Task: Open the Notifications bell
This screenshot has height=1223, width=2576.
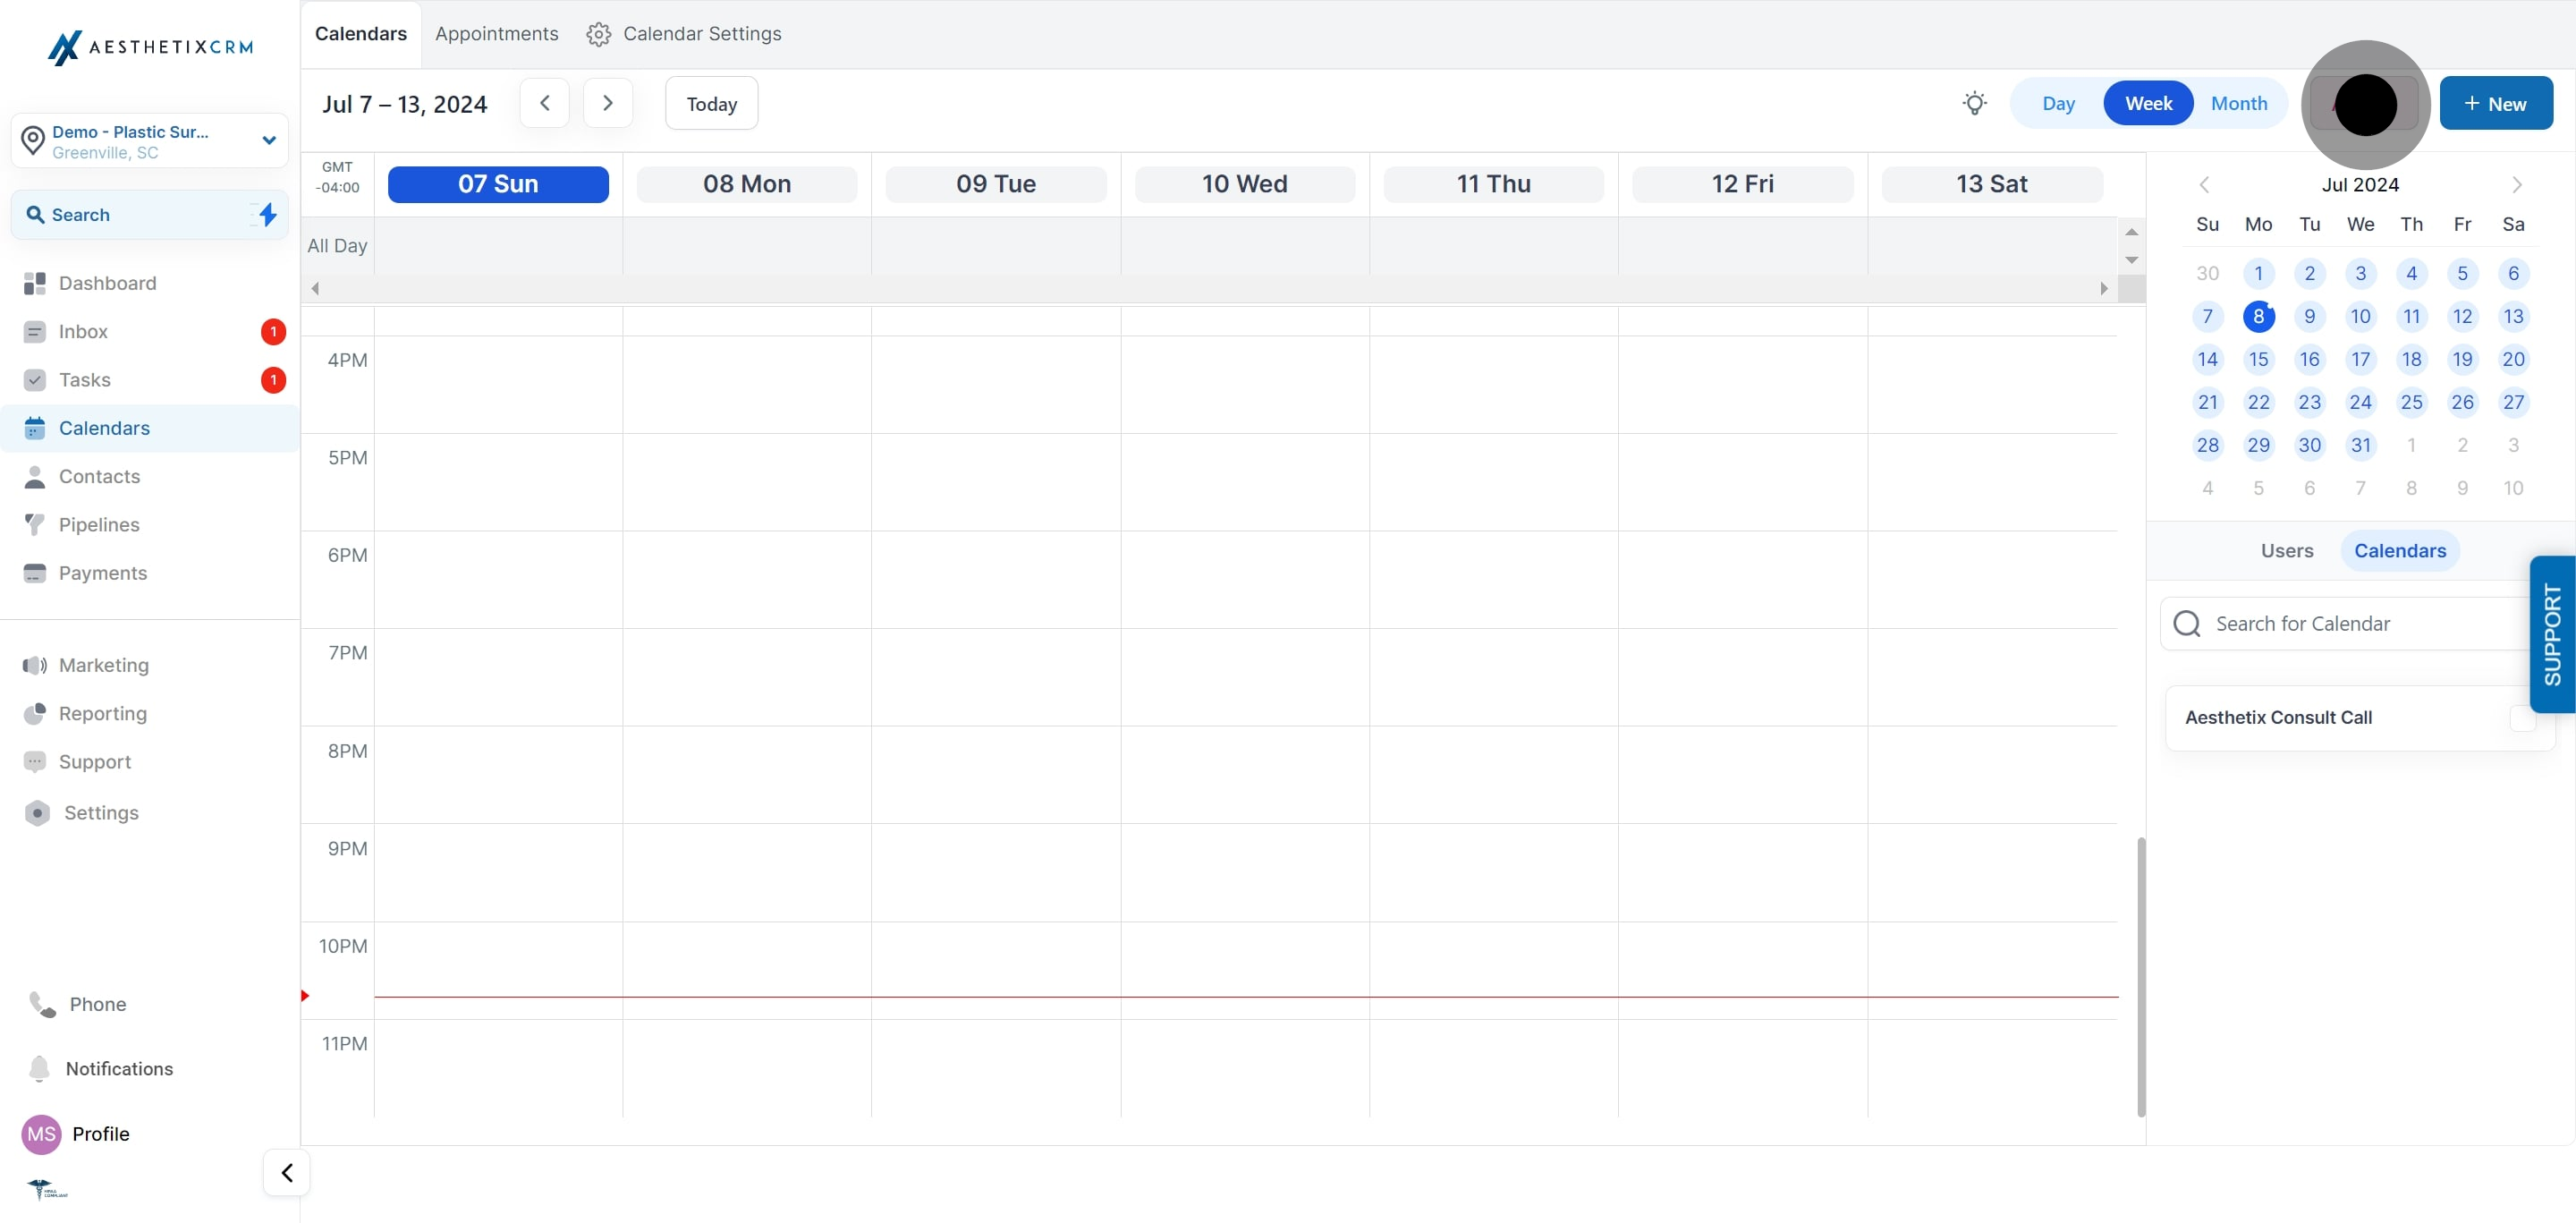Action: 39,1068
